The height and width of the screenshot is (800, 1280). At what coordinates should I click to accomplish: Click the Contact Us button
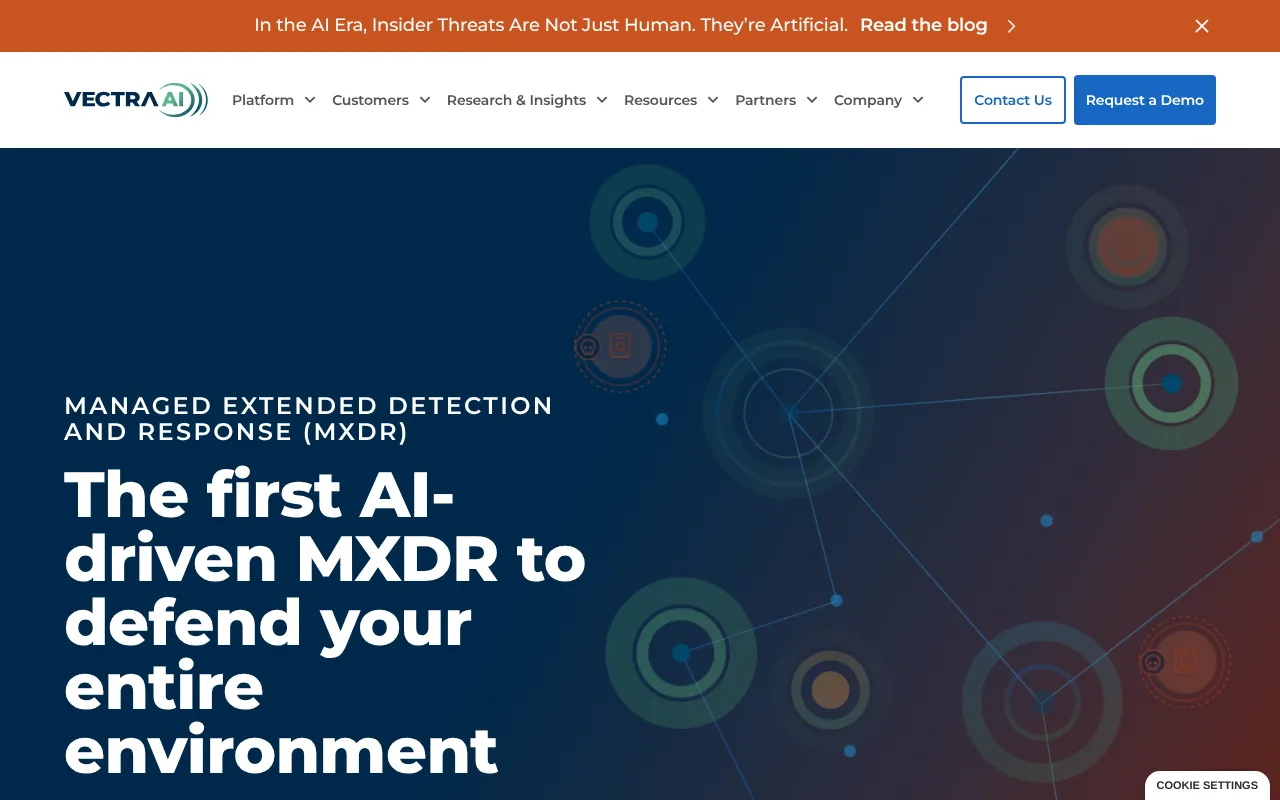(x=1013, y=100)
